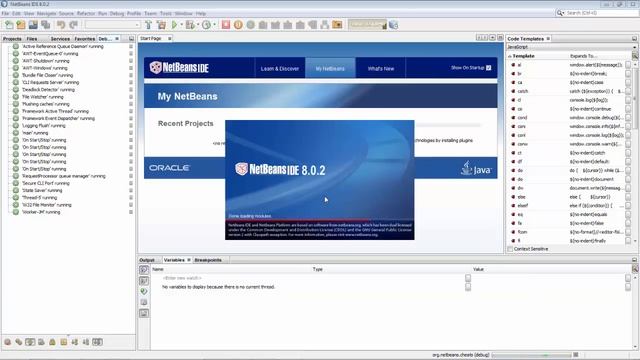
Task: Click the green diamond icon beside the Variables list
Action: pos(144,291)
